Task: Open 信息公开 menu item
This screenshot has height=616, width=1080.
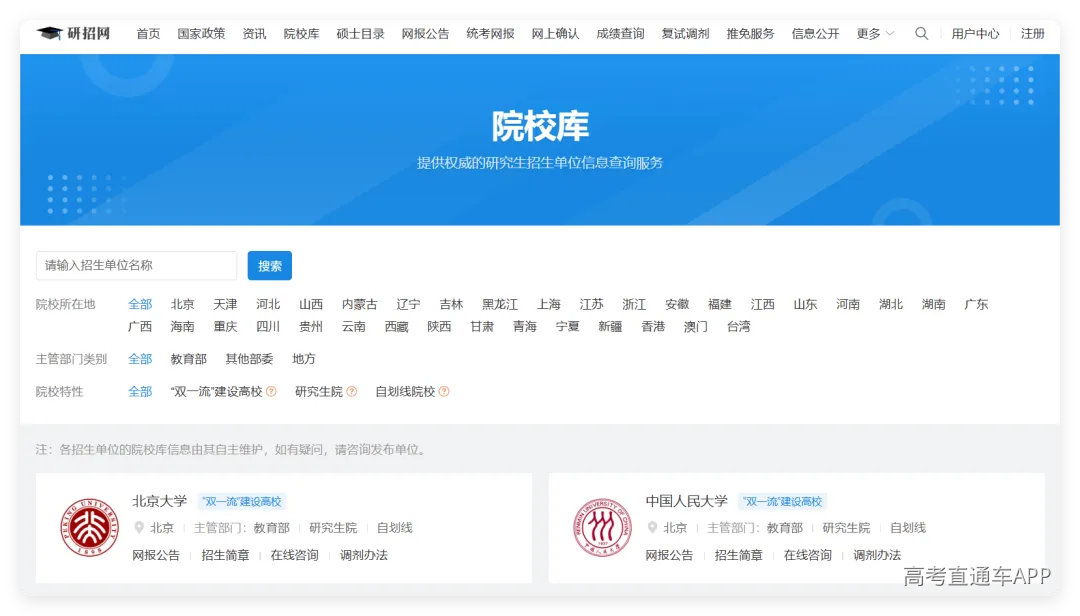Action: (x=816, y=33)
